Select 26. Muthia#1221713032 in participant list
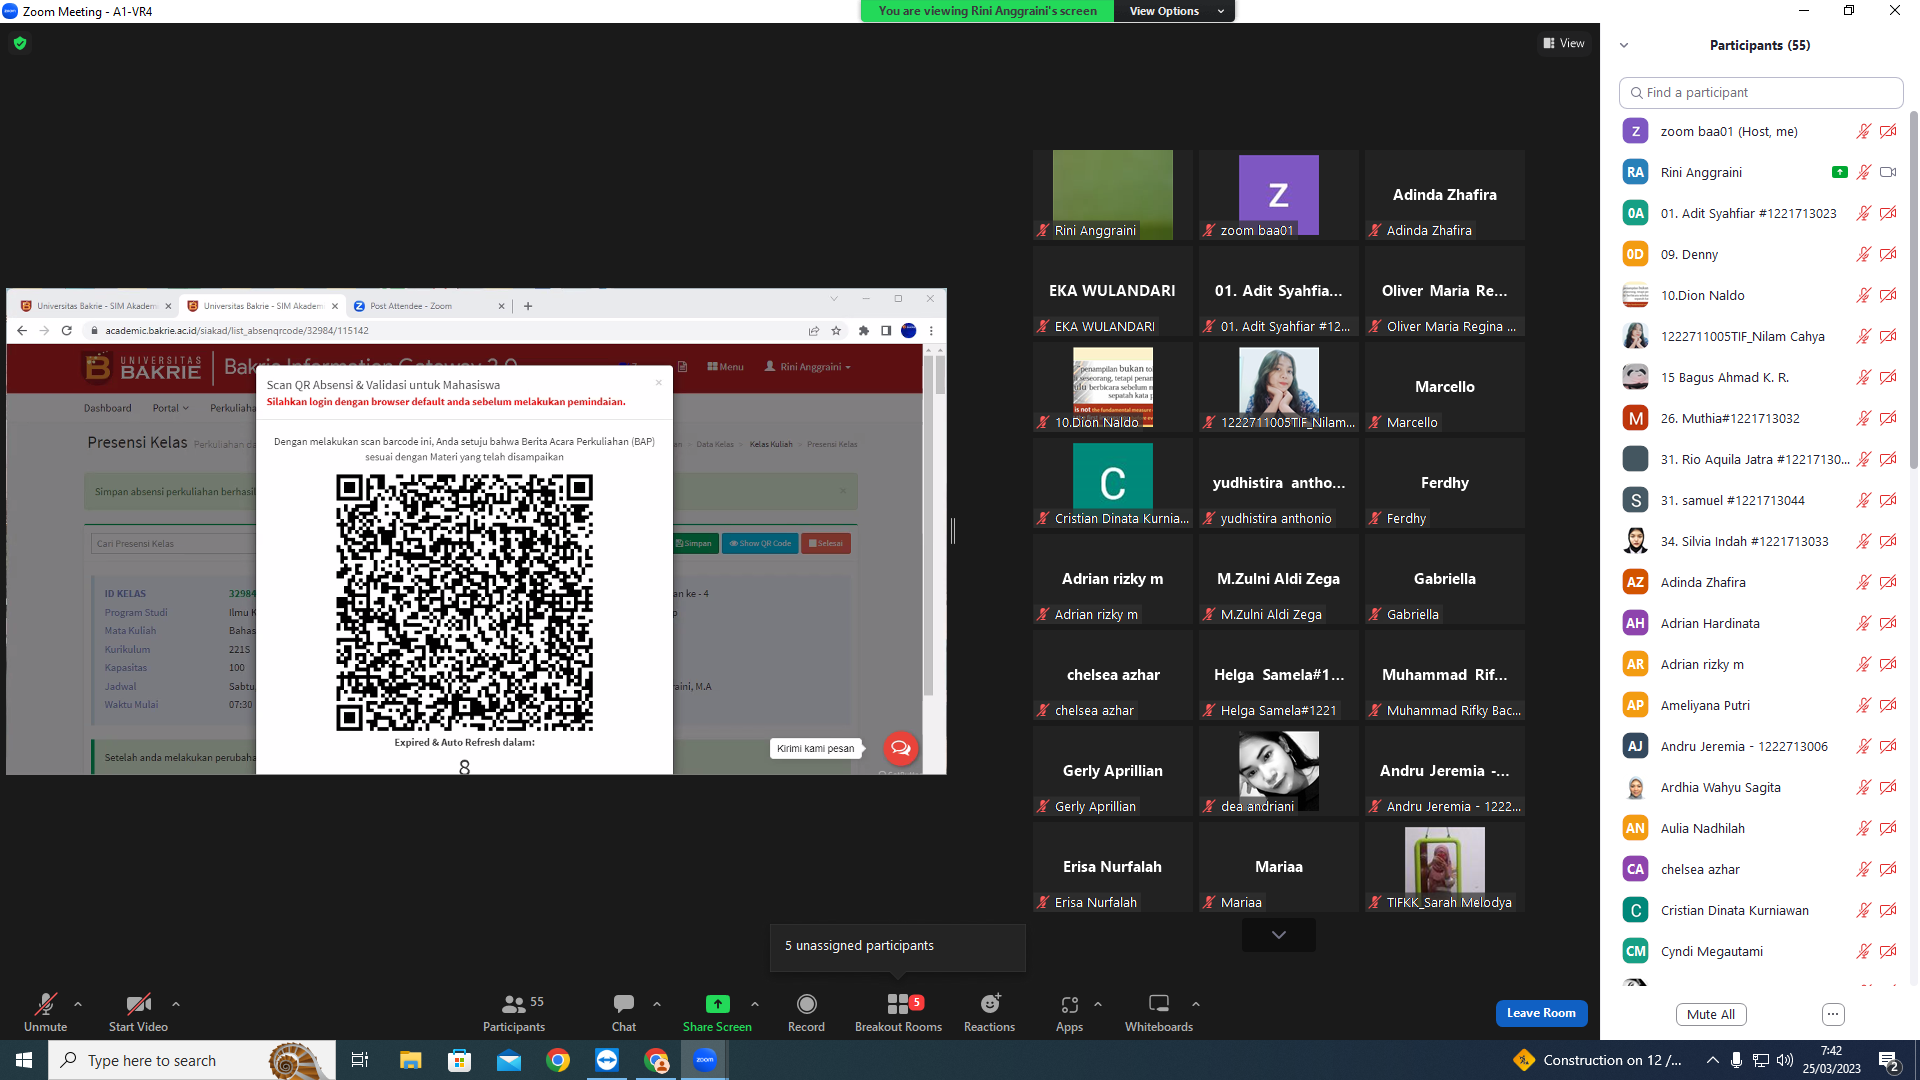 click(1759, 418)
